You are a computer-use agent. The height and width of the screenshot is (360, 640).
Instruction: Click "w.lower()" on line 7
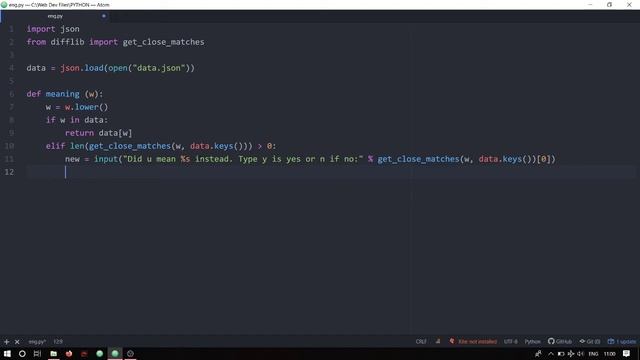[87, 107]
